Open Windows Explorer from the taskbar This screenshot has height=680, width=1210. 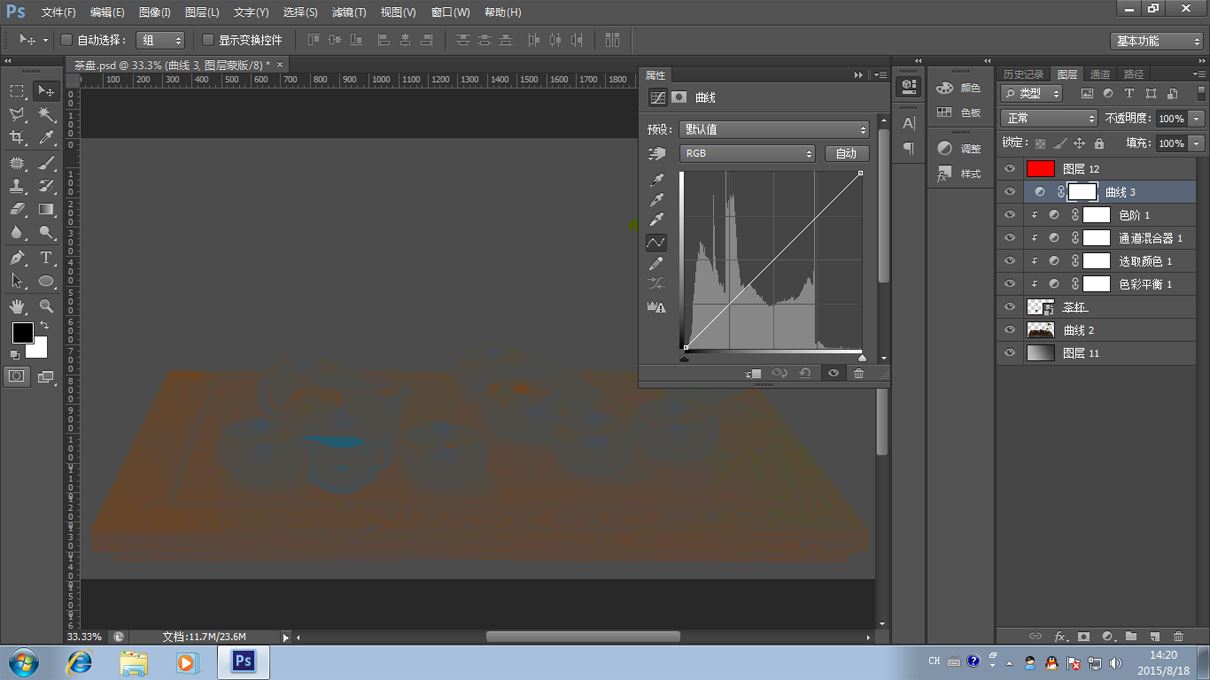click(133, 662)
